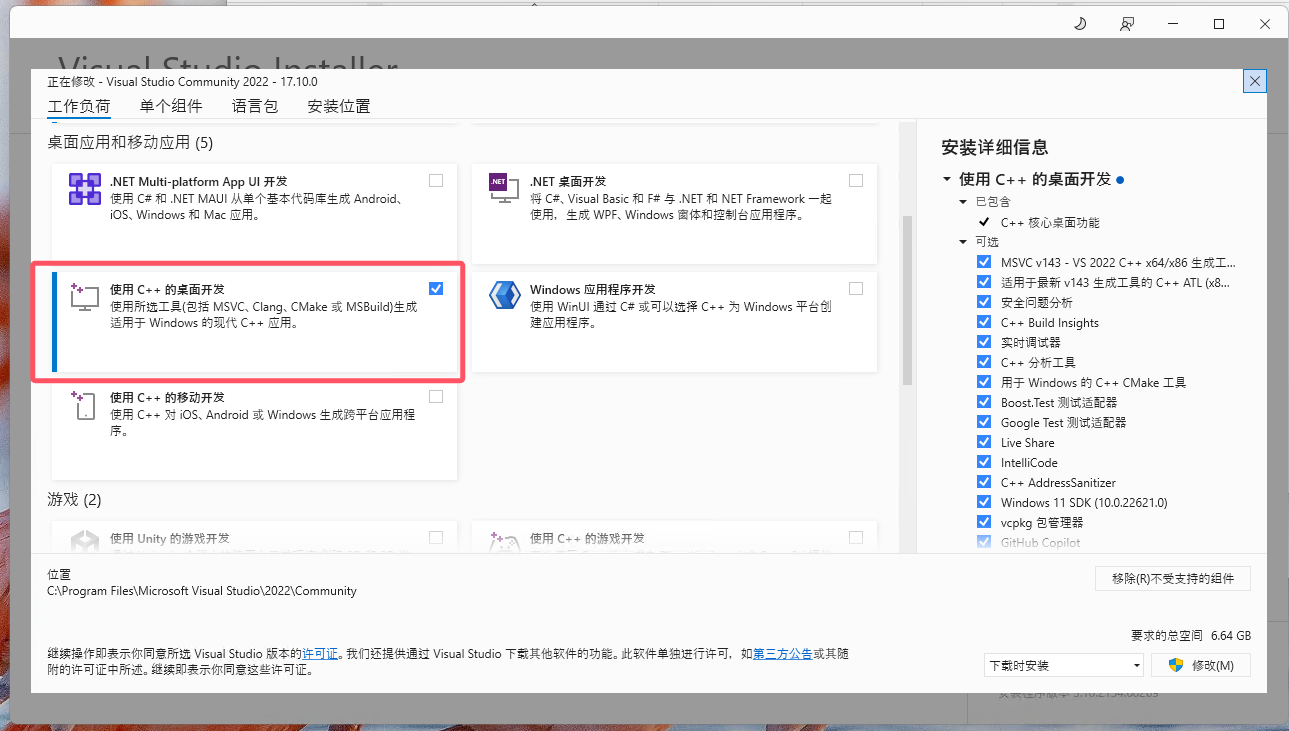Uncheck the 使用 C++ 的桌面开发 workload checkbox
Screen dimensions: 1289x731
[436, 288]
